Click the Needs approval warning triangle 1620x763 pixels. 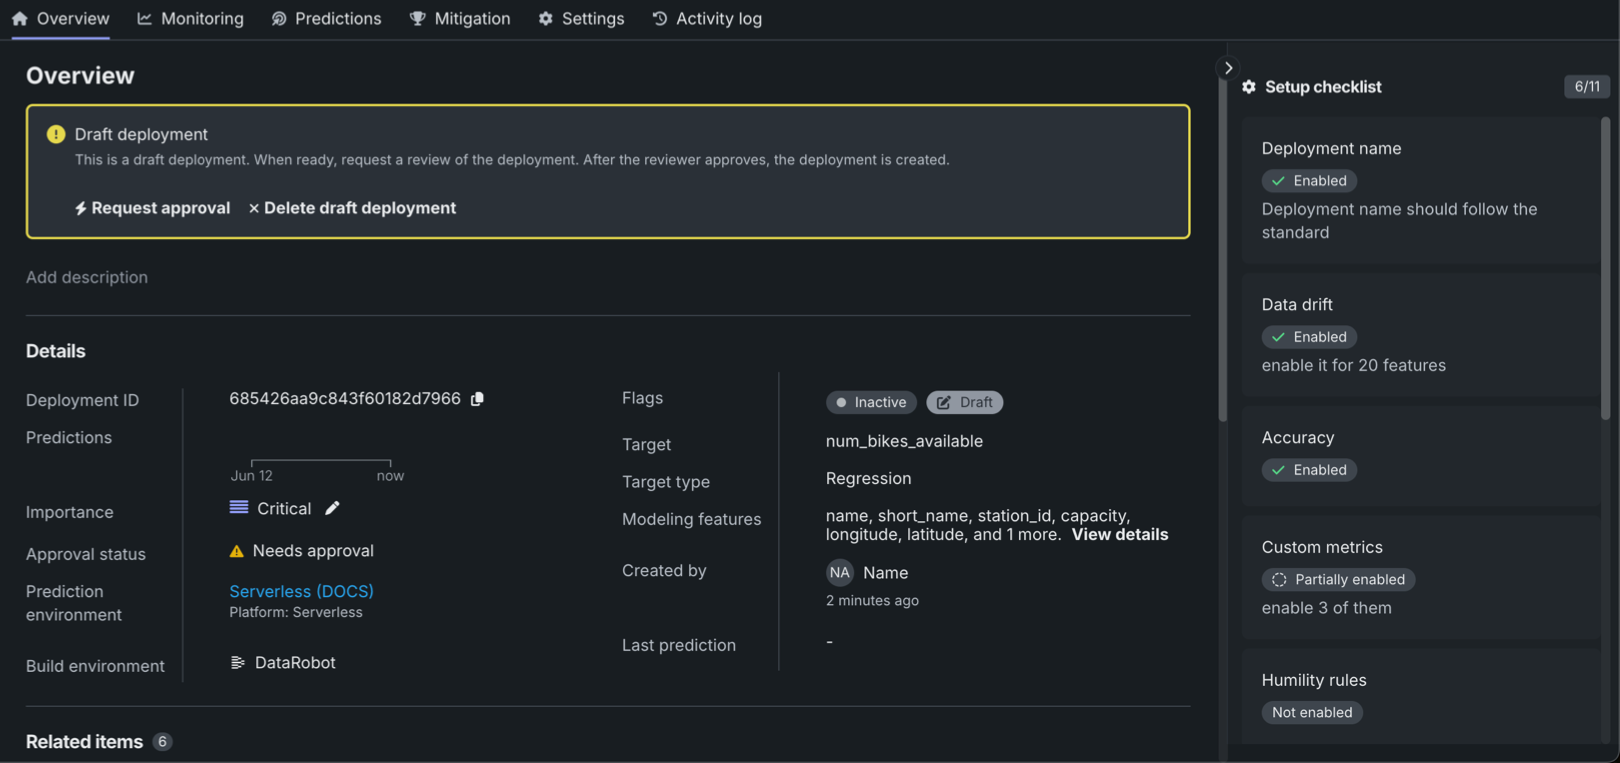coord(237,551)
